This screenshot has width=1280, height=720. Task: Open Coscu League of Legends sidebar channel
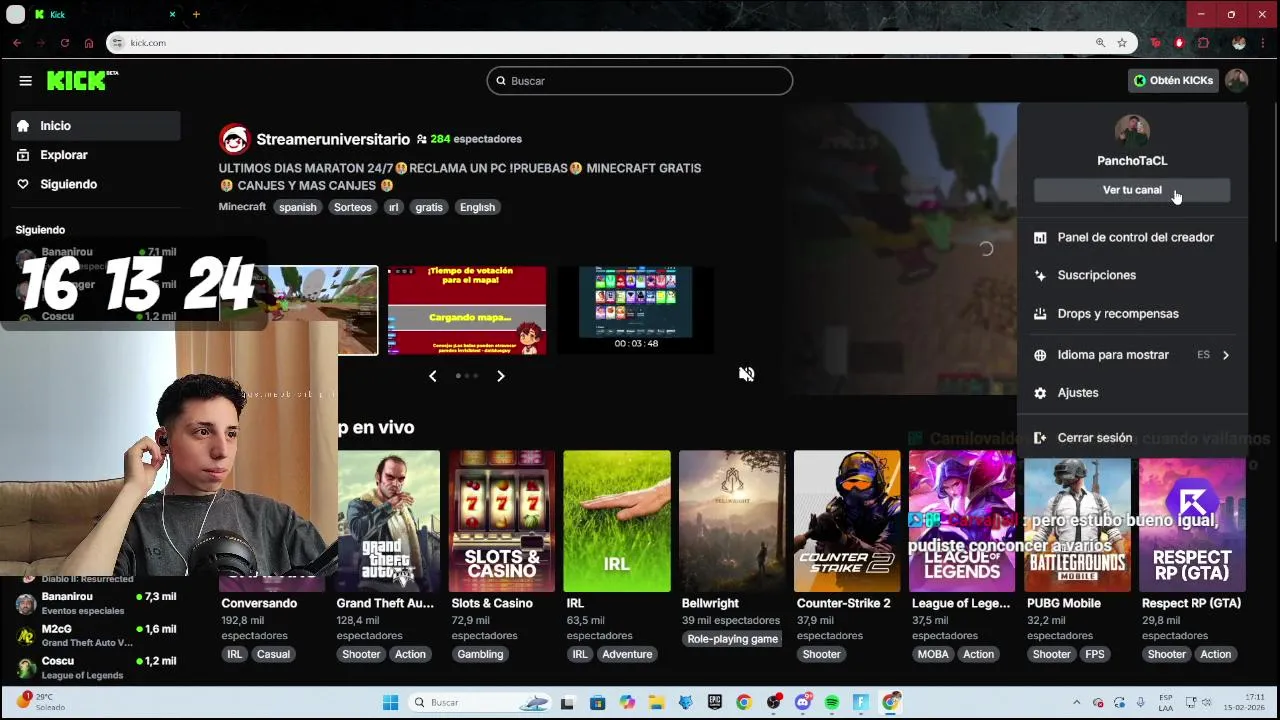96,668
